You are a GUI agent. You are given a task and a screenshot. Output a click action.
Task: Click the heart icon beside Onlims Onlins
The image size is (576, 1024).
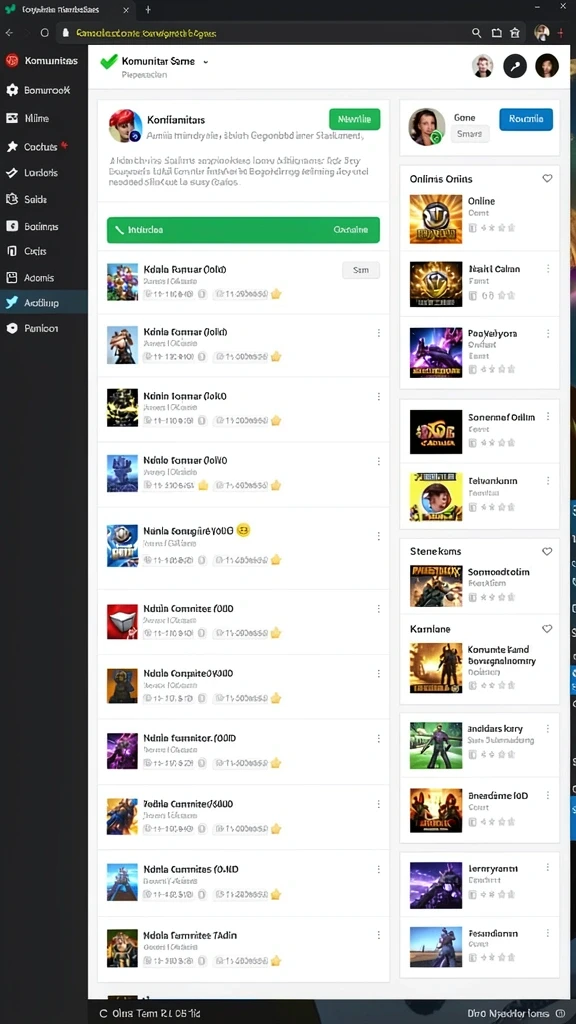click(x=547, y=178)
